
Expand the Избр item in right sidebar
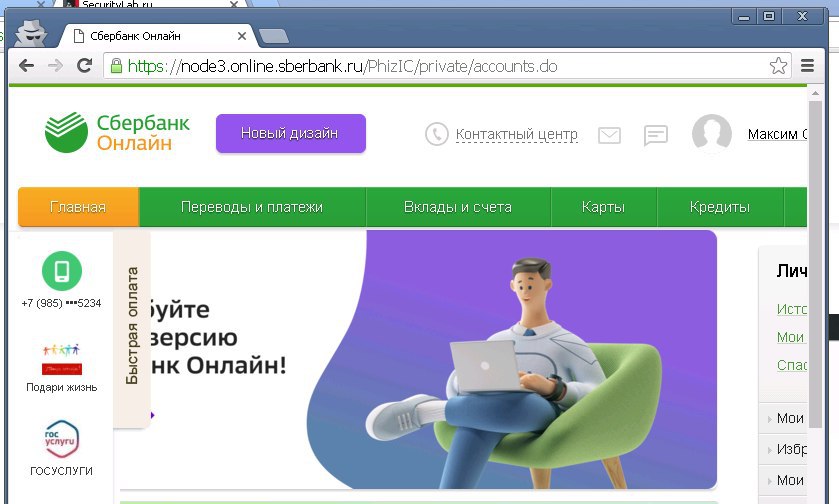[787, 449]
